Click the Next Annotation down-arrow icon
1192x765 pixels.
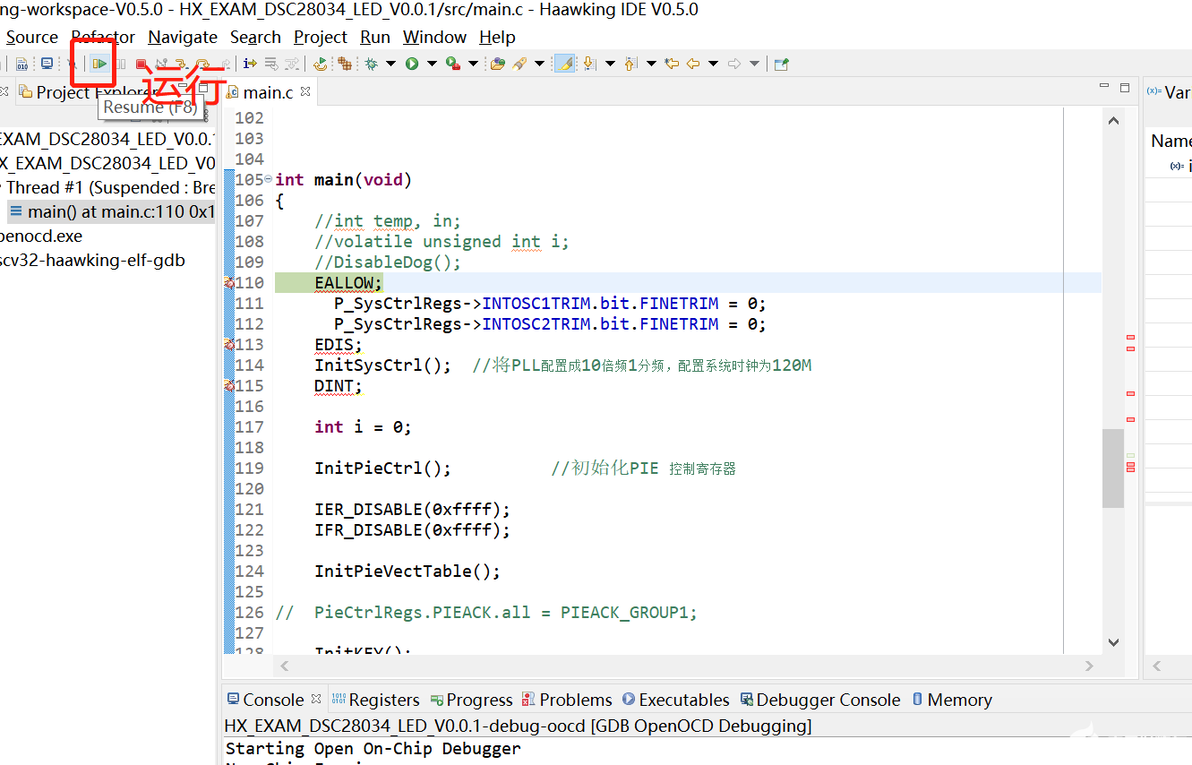pos(590,64)
